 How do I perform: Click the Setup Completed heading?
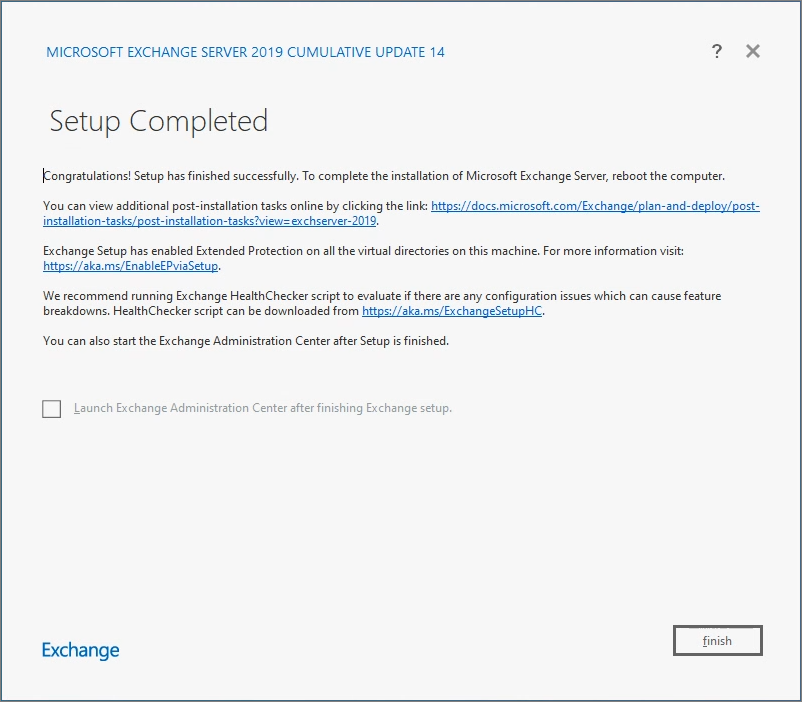(x=159, y=121)
